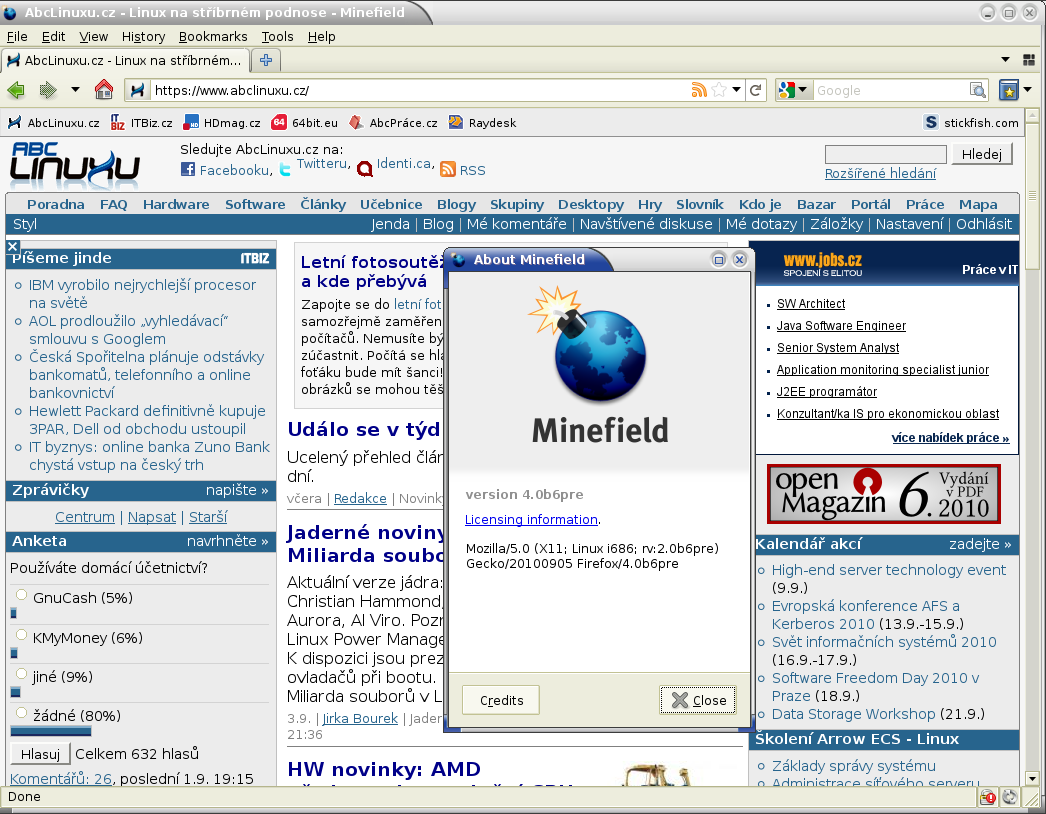This screenshot has width=1046, height=814.
Task: Open the Tools menu
Action: point(278,37)
